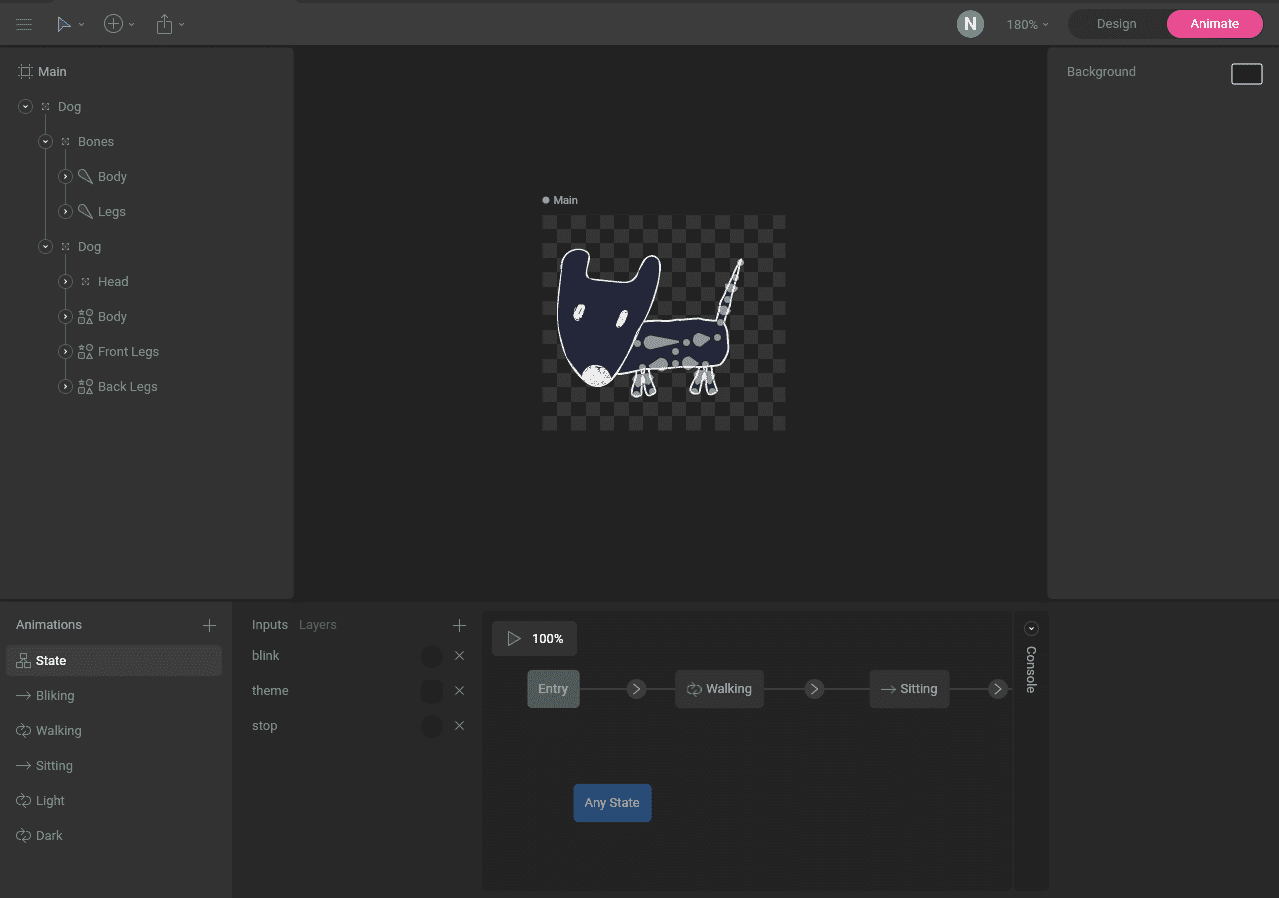Select transition arrow after Sitting state
The height and width of the screenshot is (898, 1279).
click(997, 689)
